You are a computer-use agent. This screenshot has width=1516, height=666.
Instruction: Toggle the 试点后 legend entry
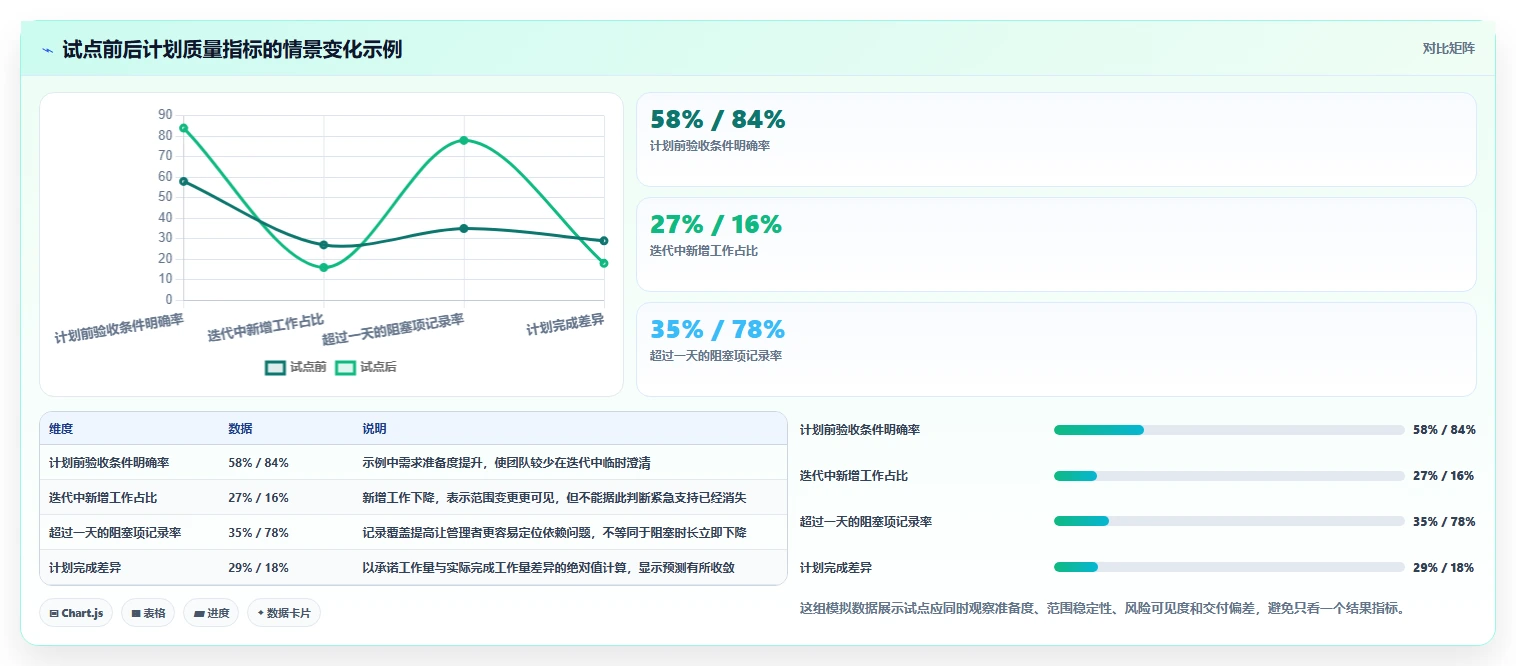point(366,367)
